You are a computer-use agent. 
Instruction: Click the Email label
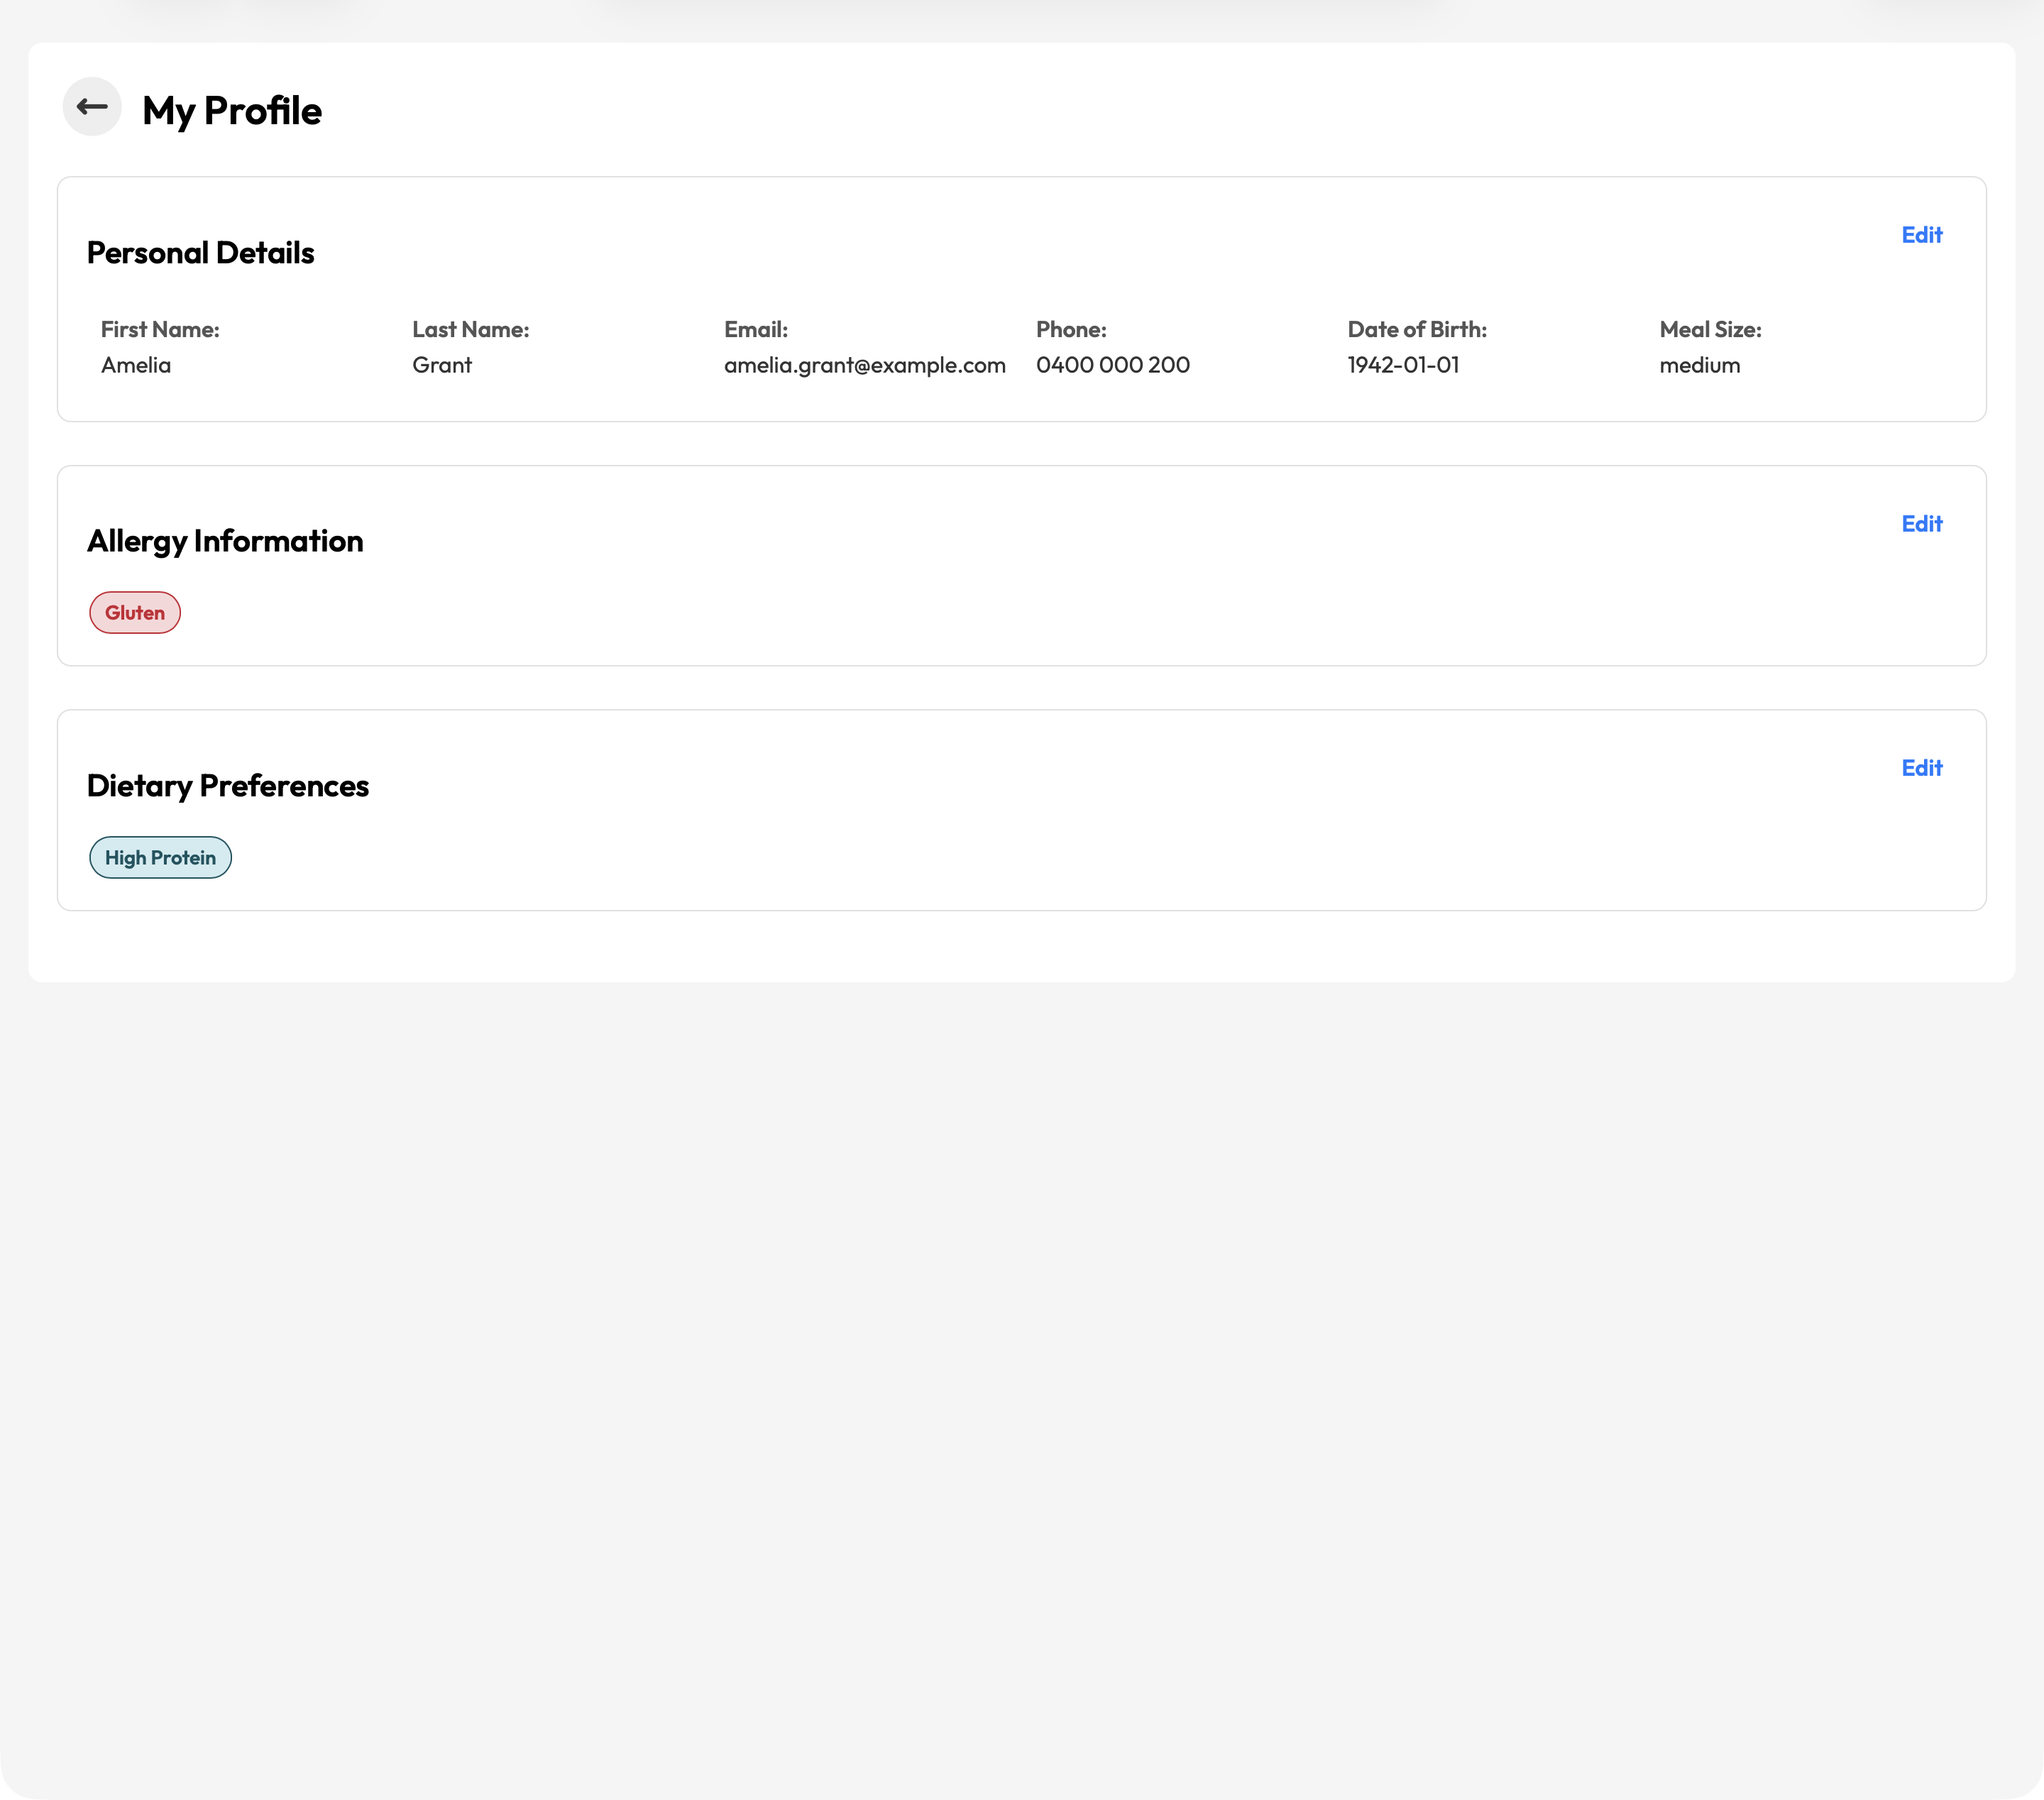[x=756, y=330]
